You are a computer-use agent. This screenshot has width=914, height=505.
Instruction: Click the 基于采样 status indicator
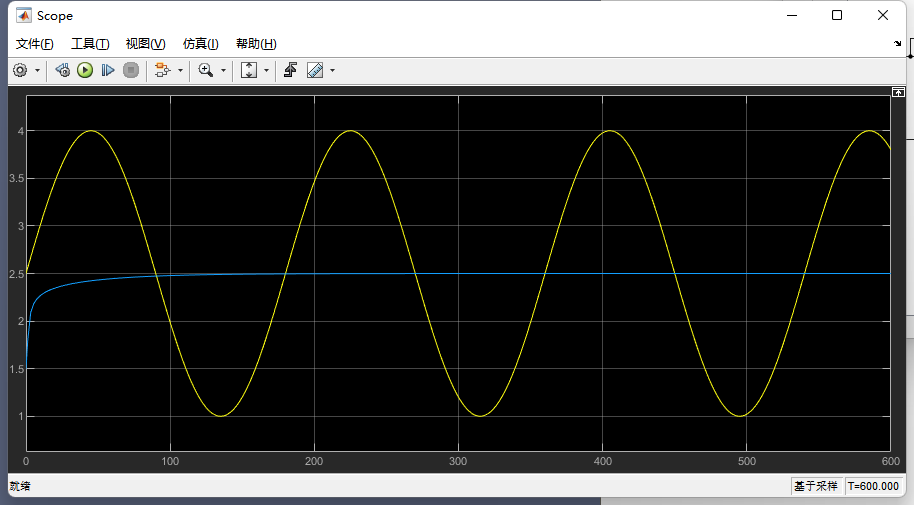tap(815, 486)
